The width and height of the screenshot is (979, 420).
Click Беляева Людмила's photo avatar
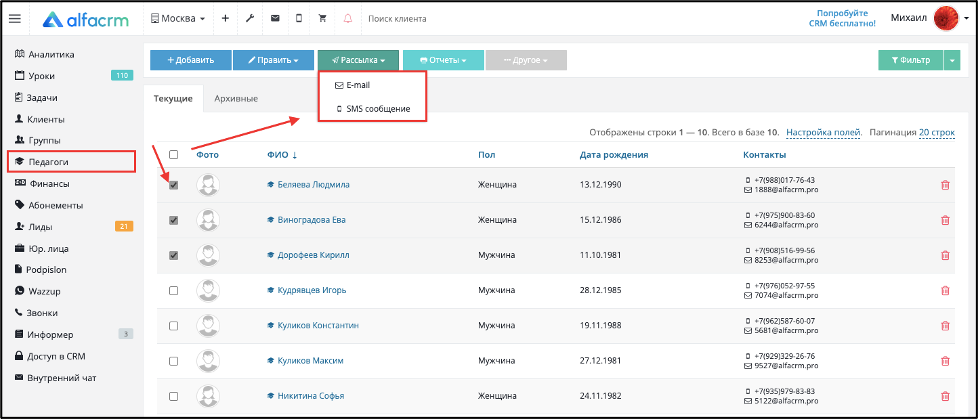[x=208, y=185]
